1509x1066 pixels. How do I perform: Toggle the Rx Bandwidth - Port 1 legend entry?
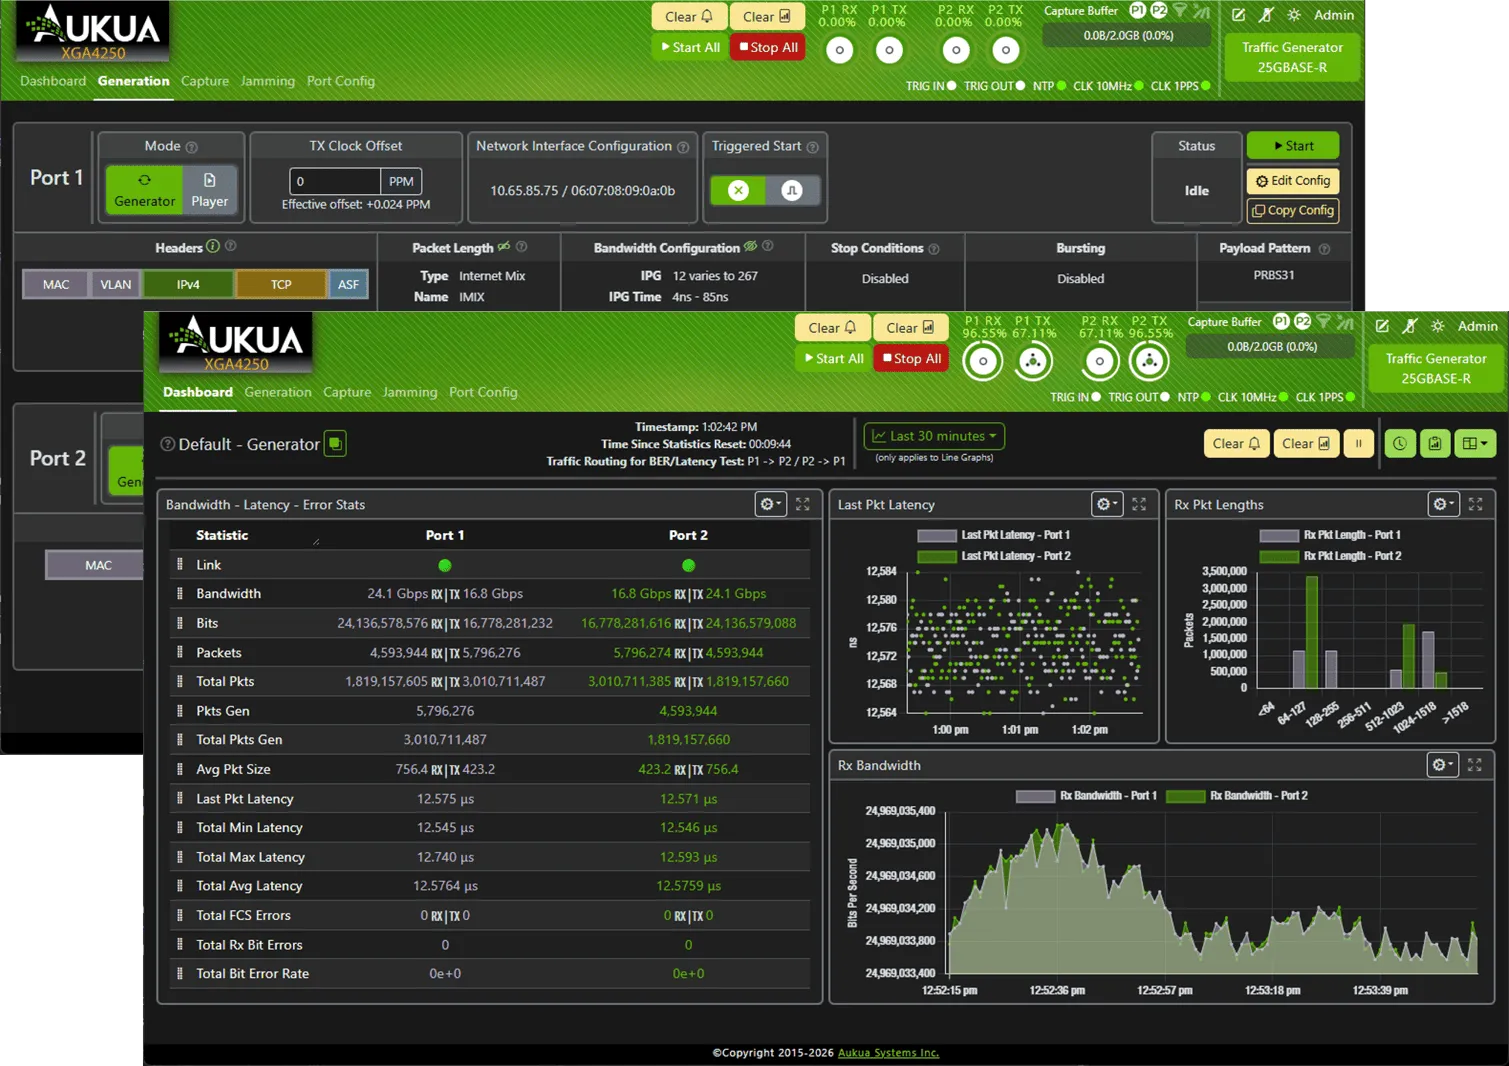tap(1086, 796)
